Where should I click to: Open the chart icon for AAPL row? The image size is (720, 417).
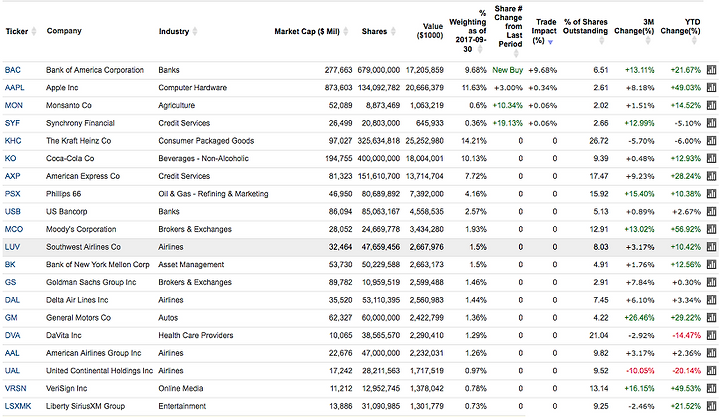point(711,87)
